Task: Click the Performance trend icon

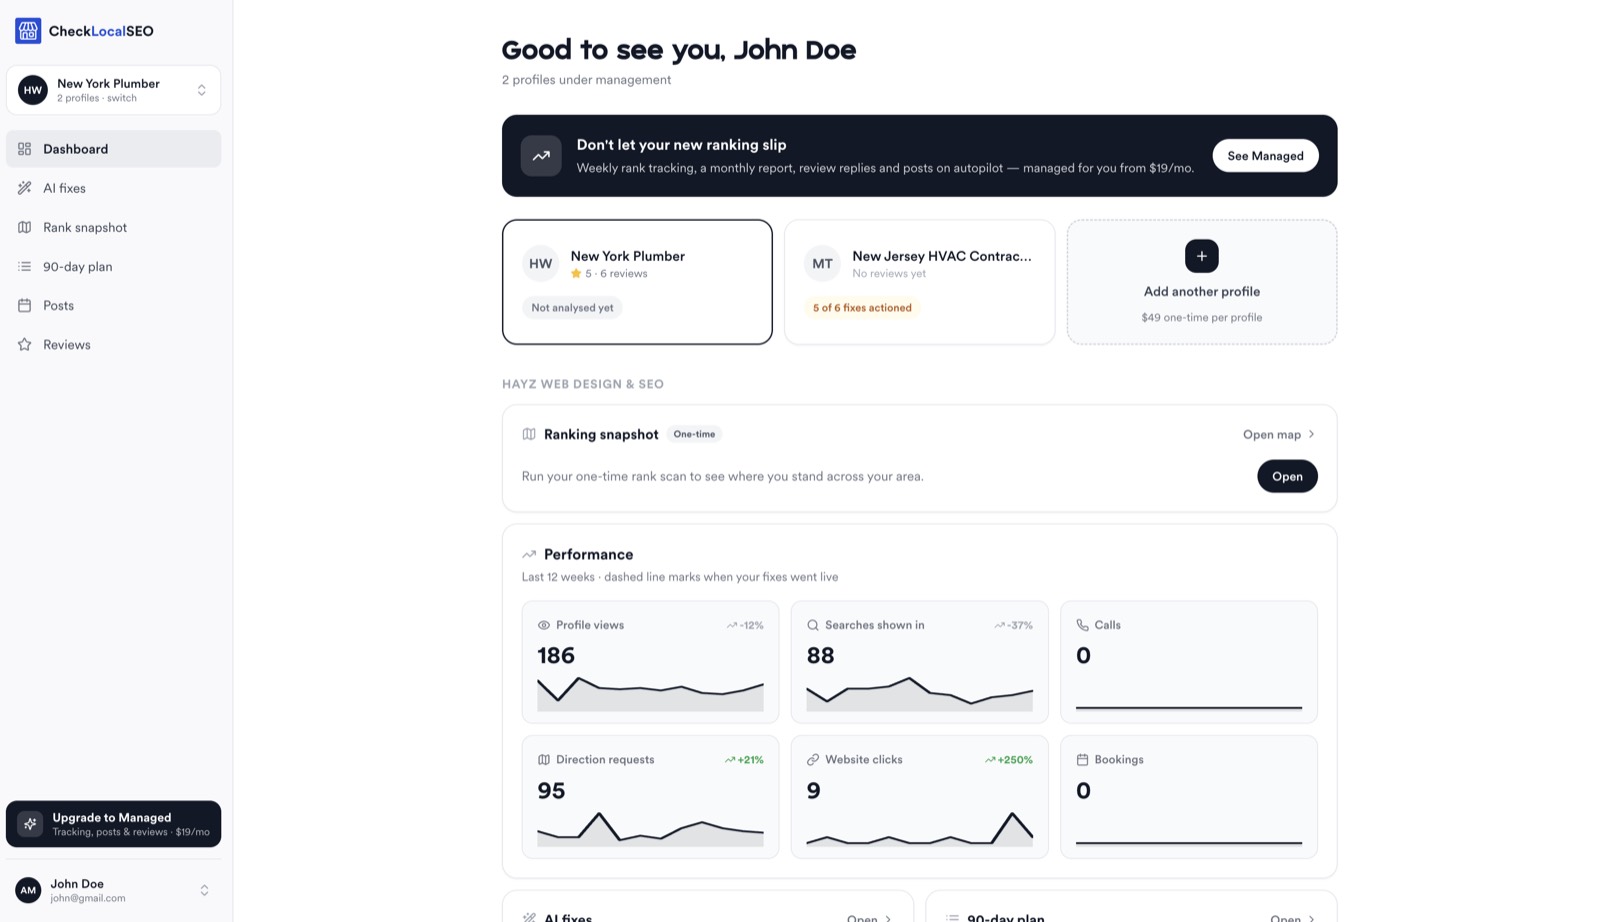Action: (529, 554)
